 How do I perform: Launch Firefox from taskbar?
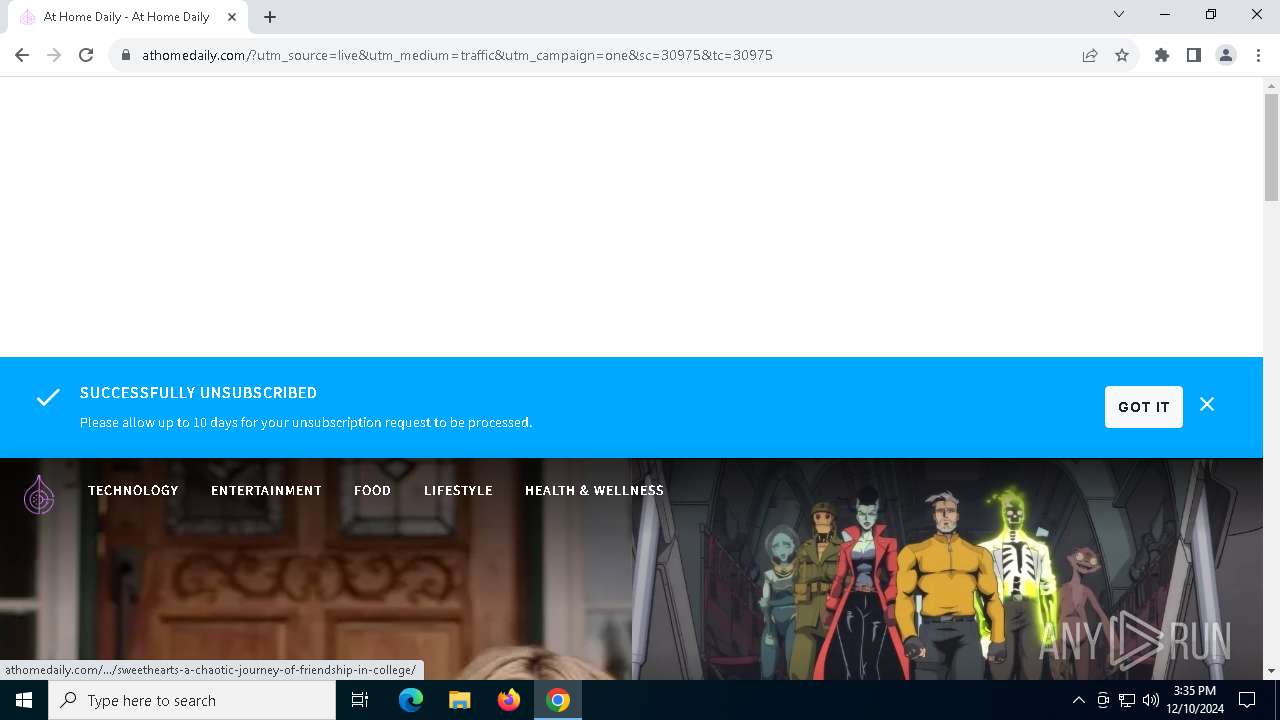coord(509,700)
